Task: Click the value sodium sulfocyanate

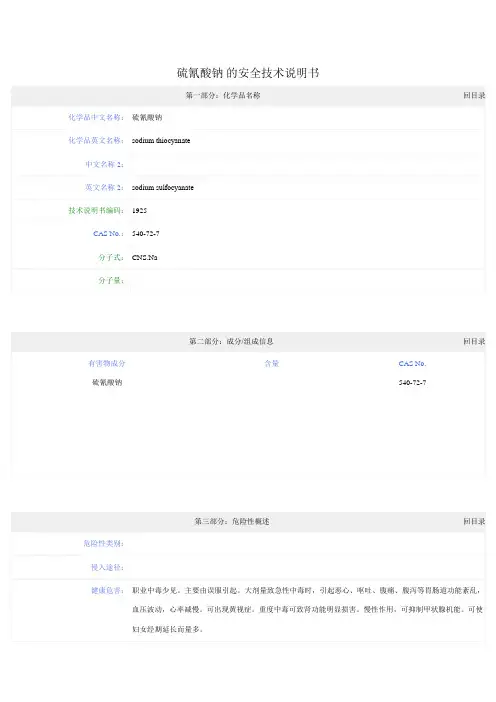Action: click(x=163, y=188)
